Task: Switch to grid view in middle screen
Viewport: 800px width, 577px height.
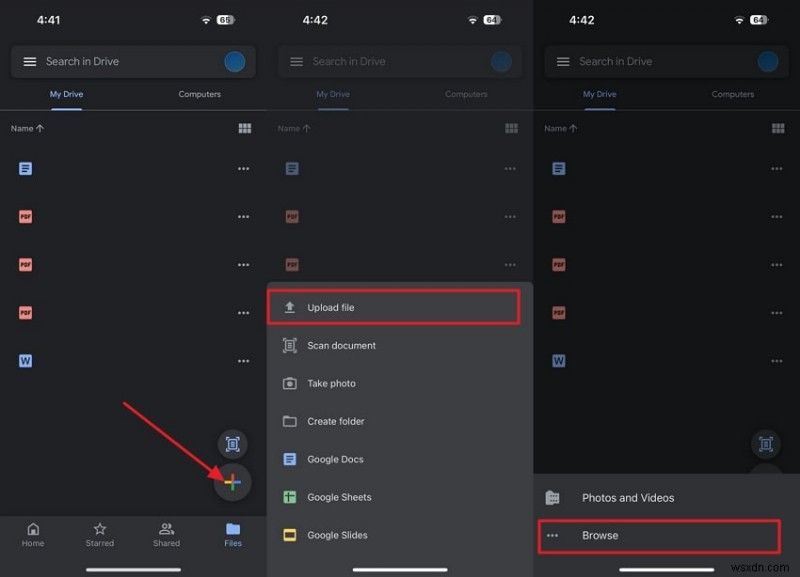Action: coord(511,129)
